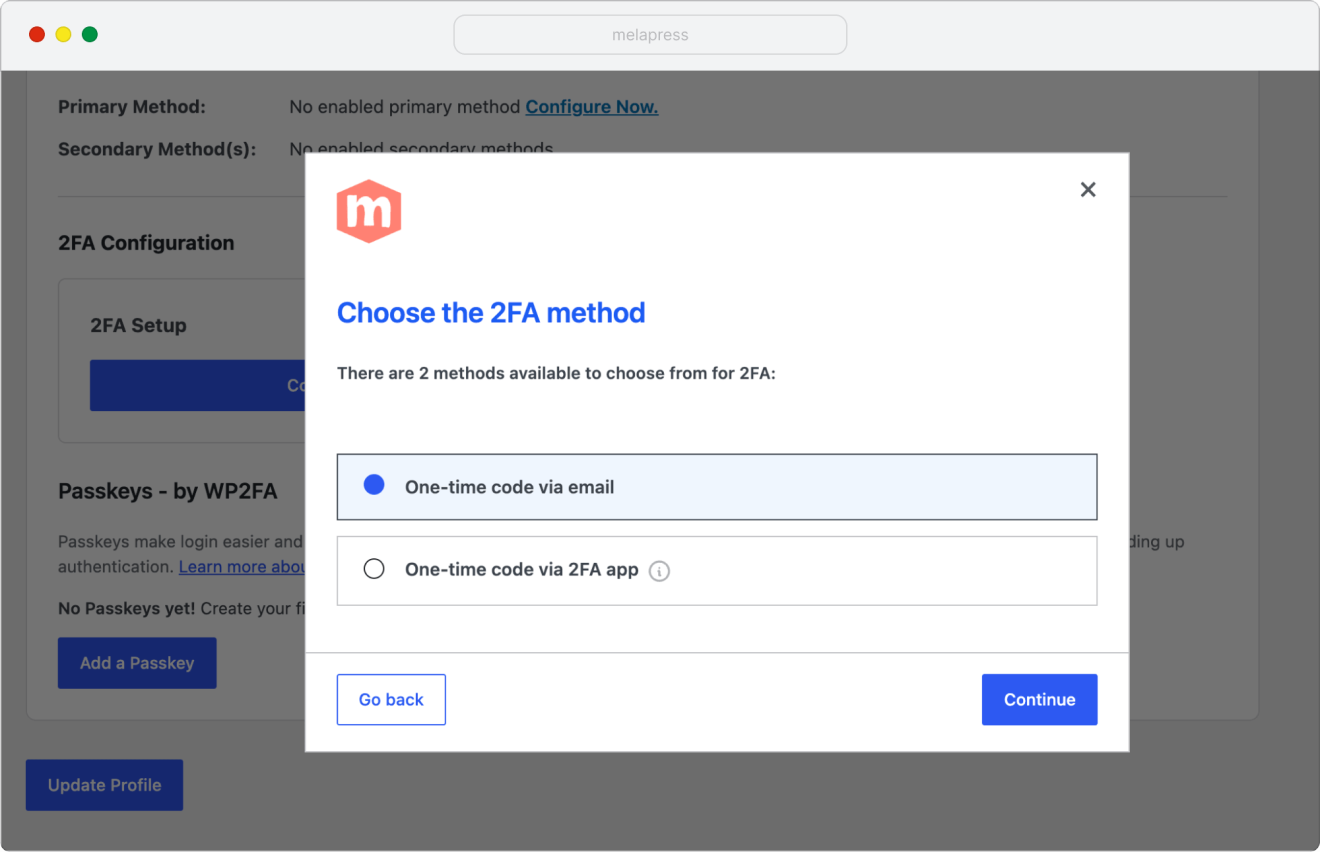This screenshot has height=852, width=1320.
Task: Click the blue 2FA Setup configure button
Action: tap(198, 386)
